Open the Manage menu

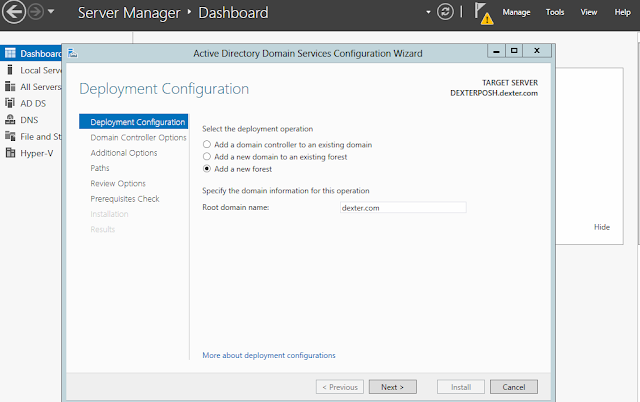[516, 12]
